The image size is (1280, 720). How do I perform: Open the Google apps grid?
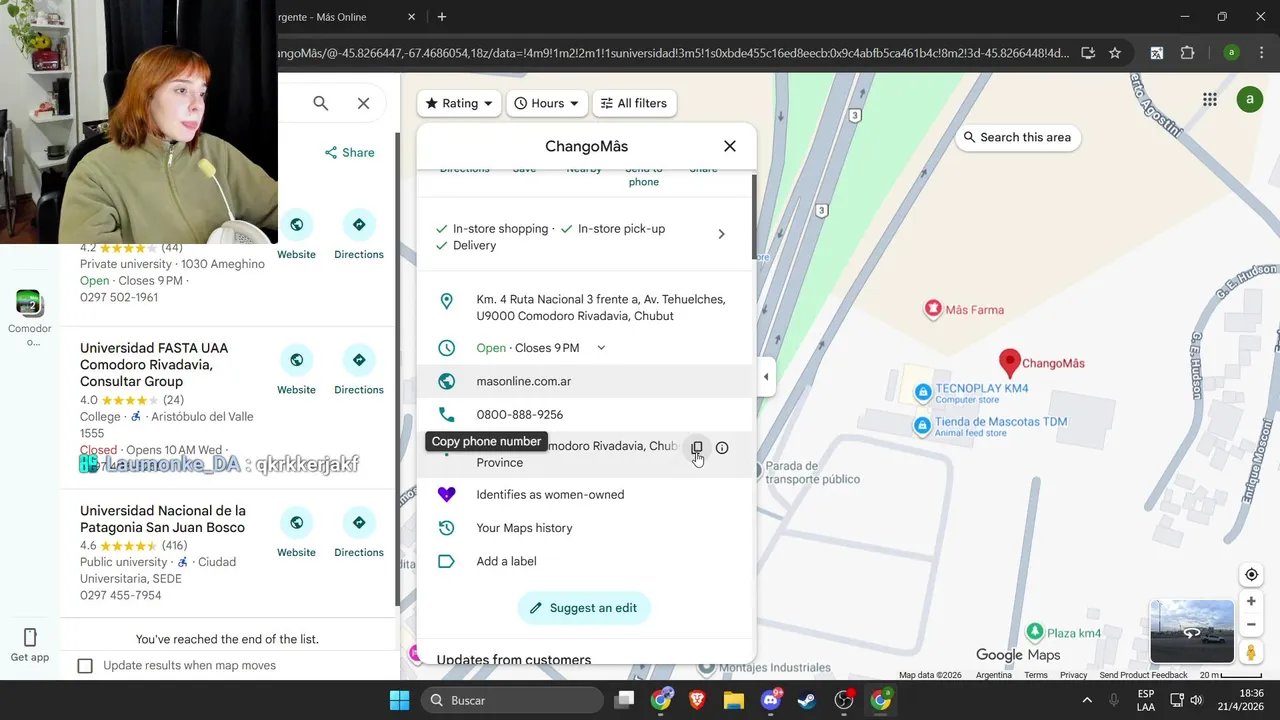pos(1210,99)
